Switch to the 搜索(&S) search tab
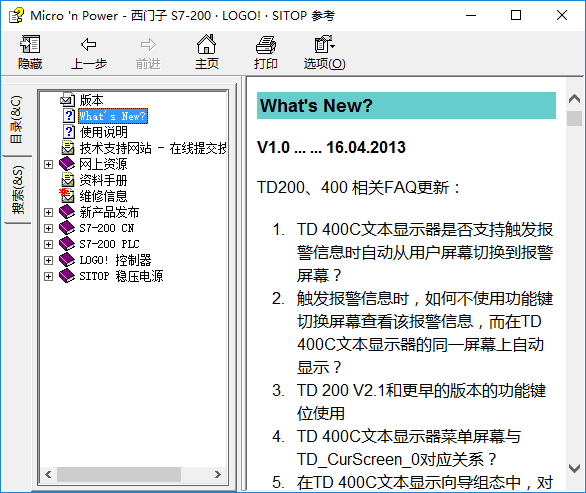The image size is (586, 493). tap(18, 190)
